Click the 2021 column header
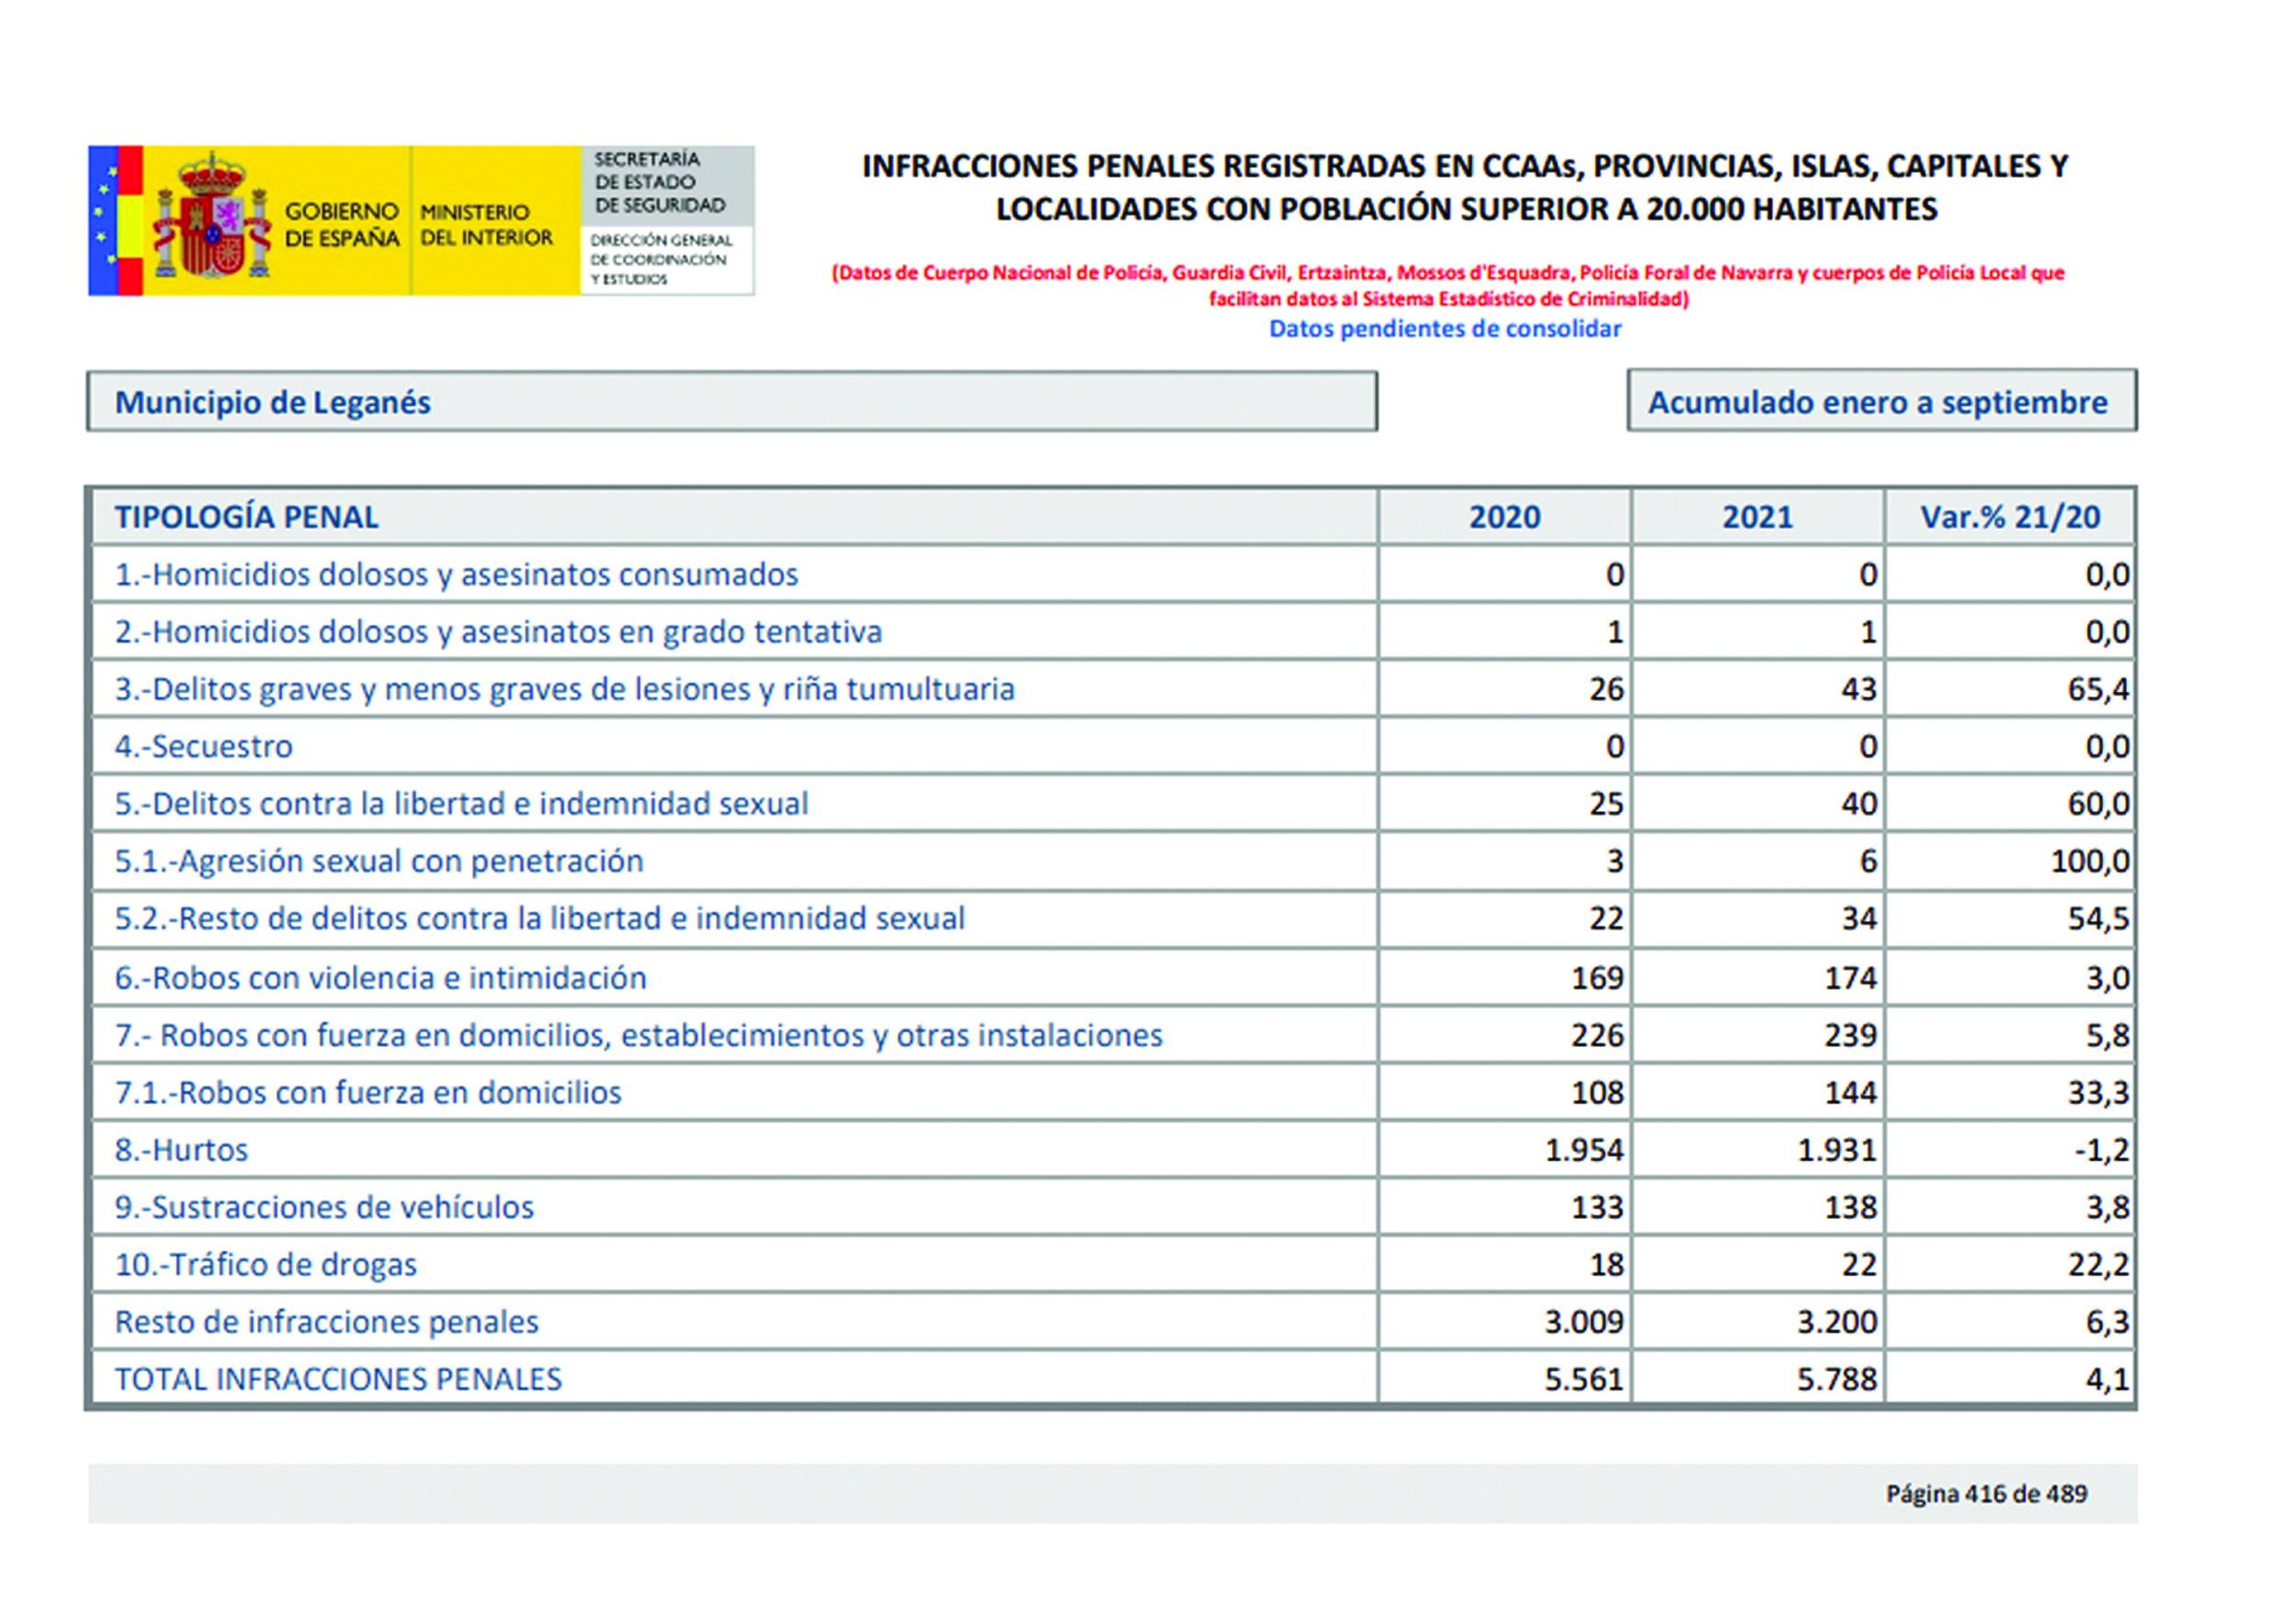Screen dimensions: 2279x1624 [x=1757, y=517]
